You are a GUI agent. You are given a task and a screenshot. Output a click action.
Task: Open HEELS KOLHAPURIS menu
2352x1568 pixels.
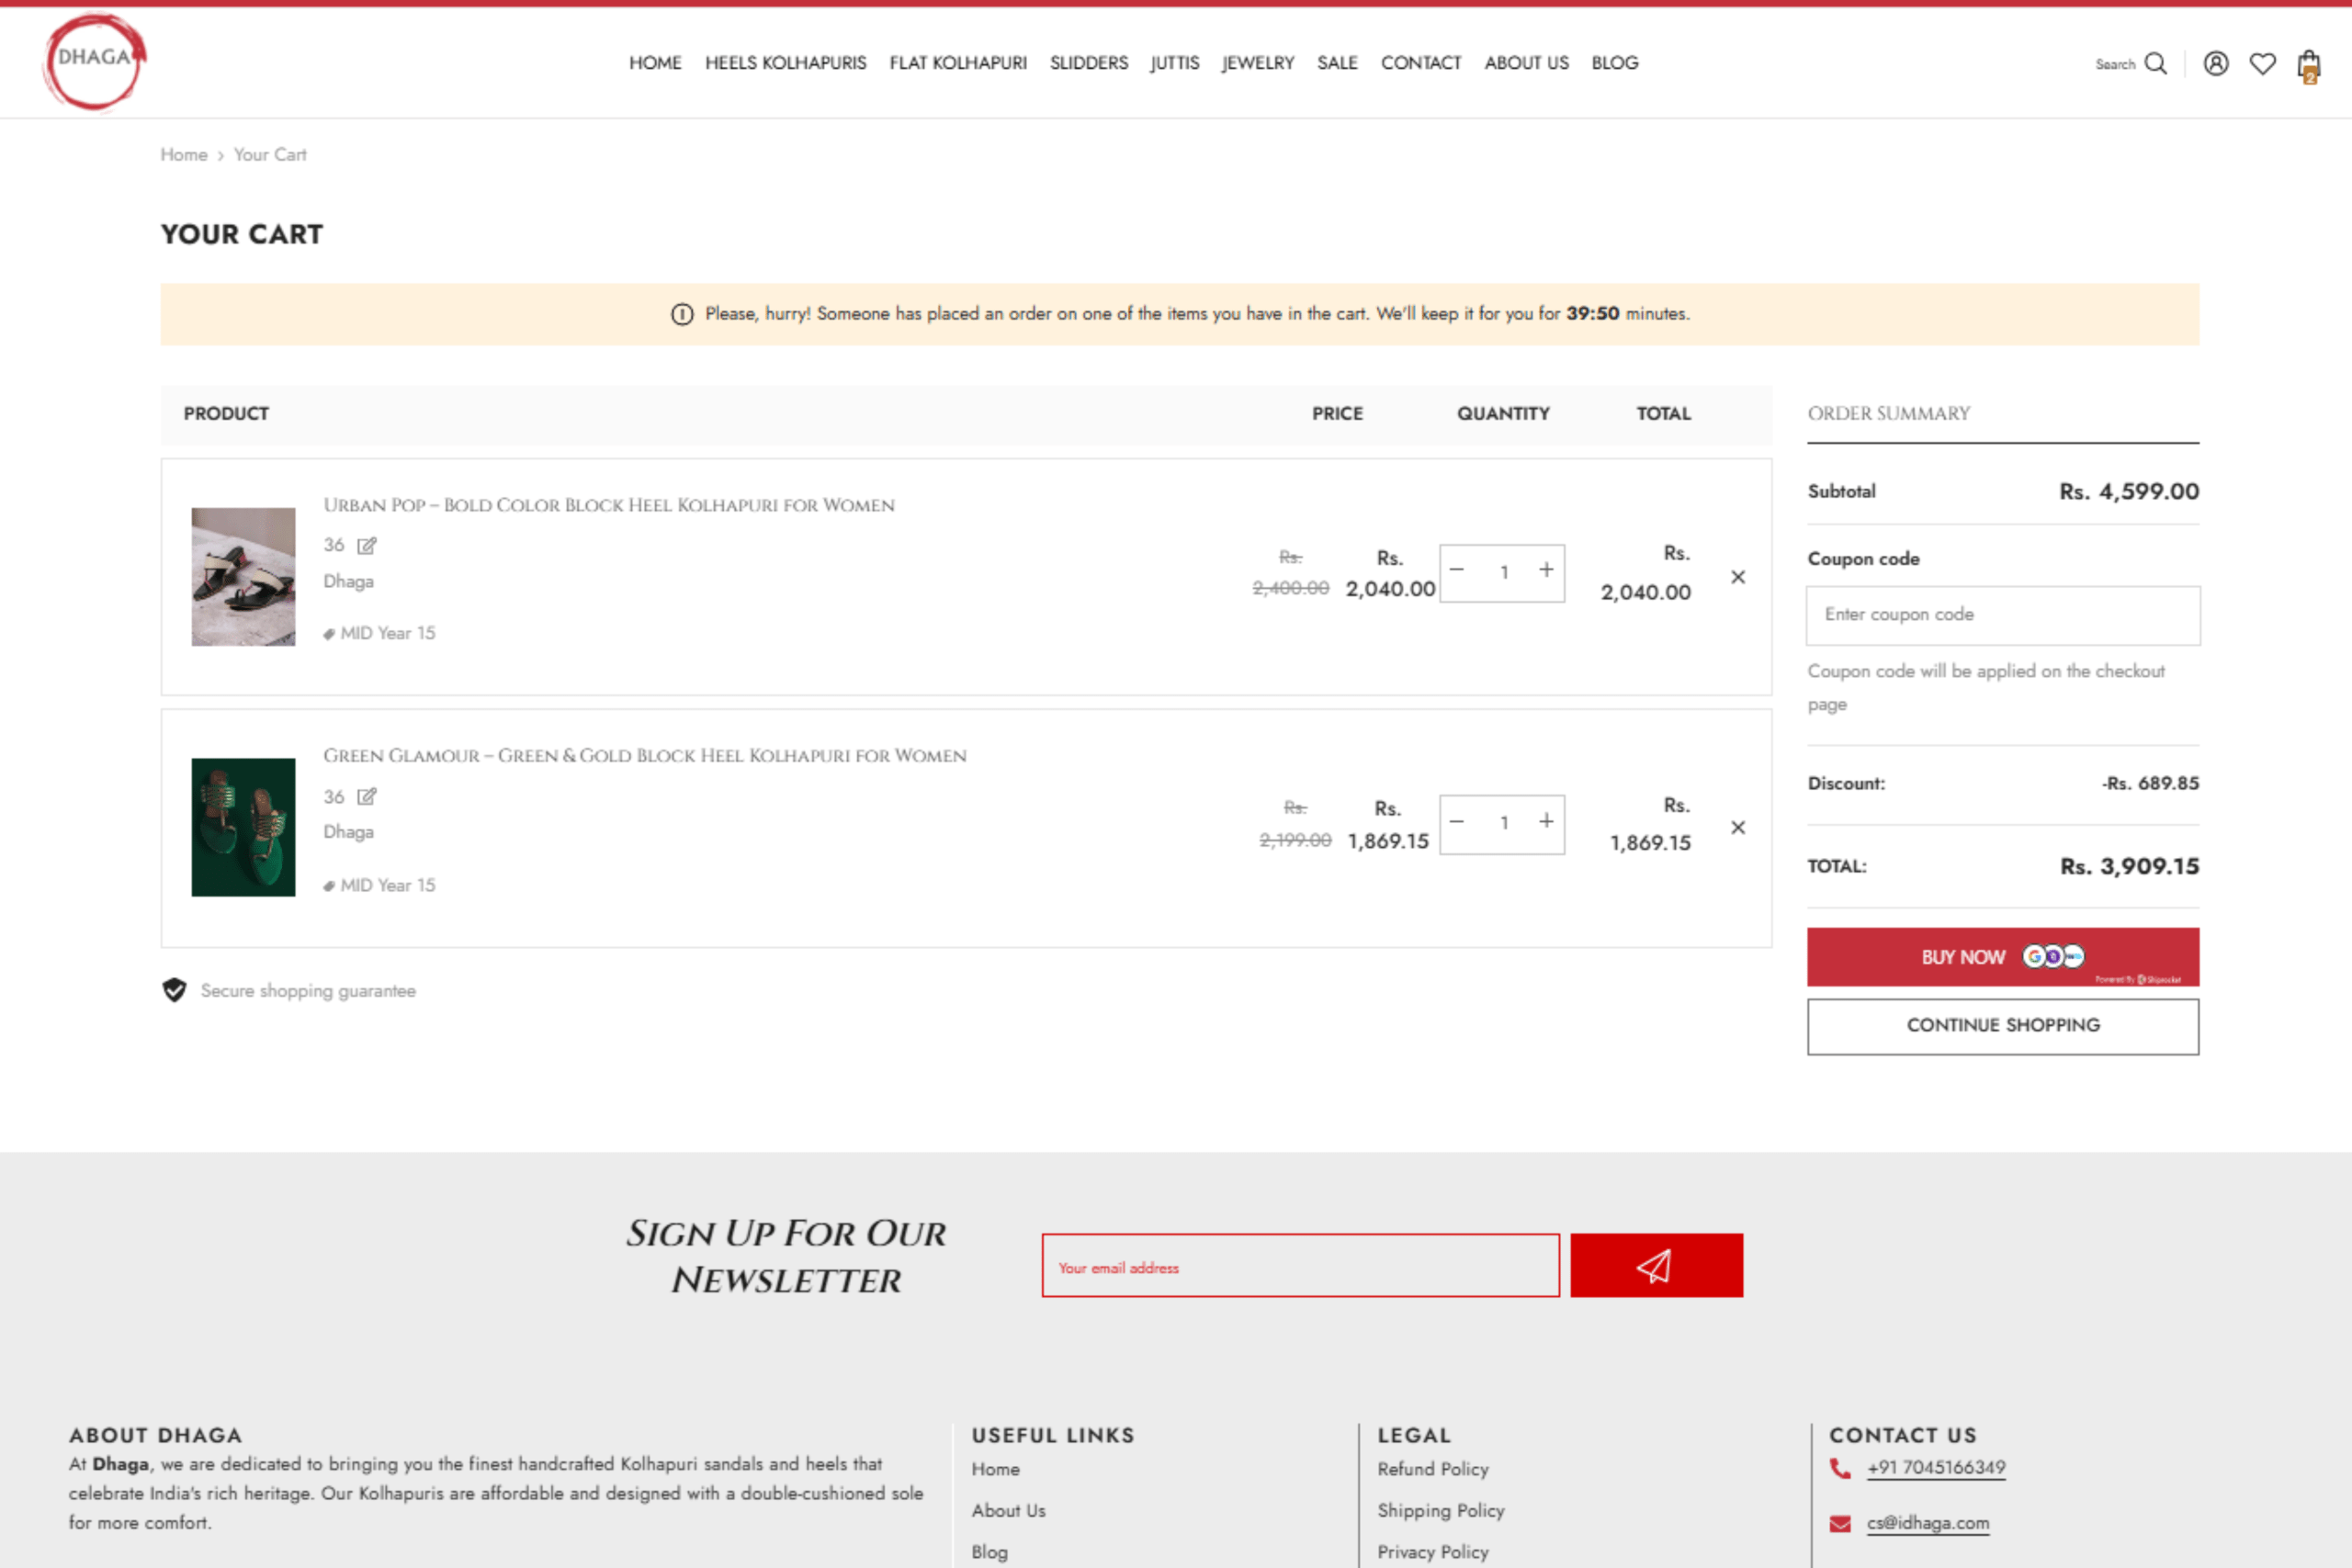coord(785,63)
